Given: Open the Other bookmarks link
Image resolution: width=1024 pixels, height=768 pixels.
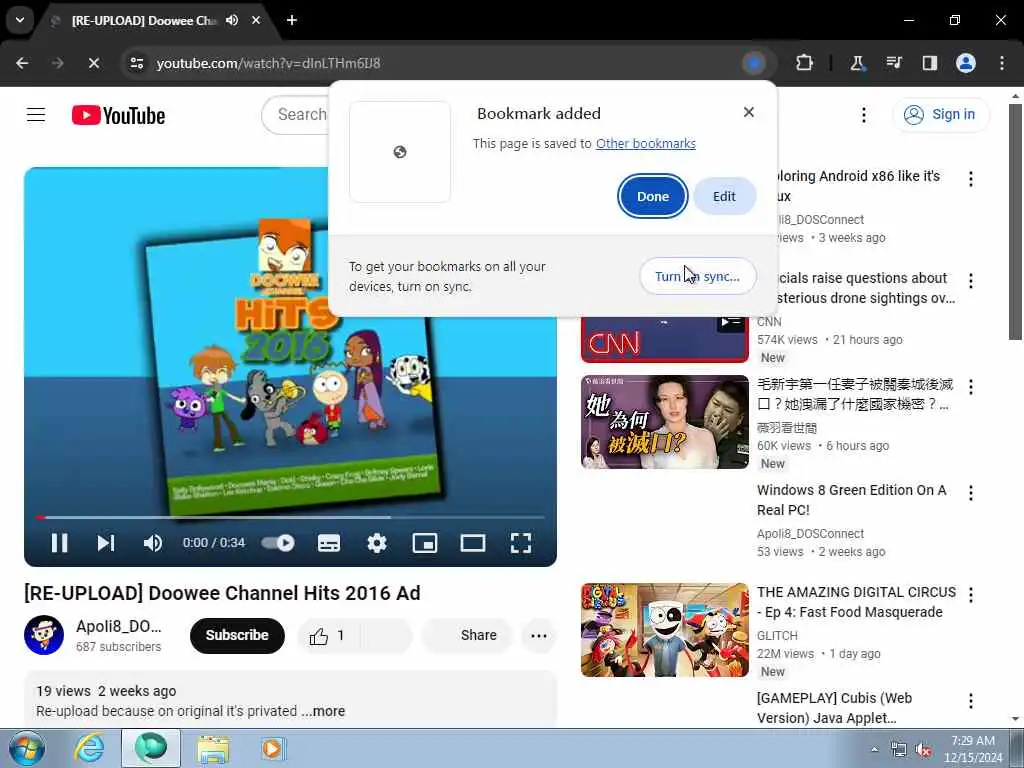Looking at the screenshot, I should [646, 144].
